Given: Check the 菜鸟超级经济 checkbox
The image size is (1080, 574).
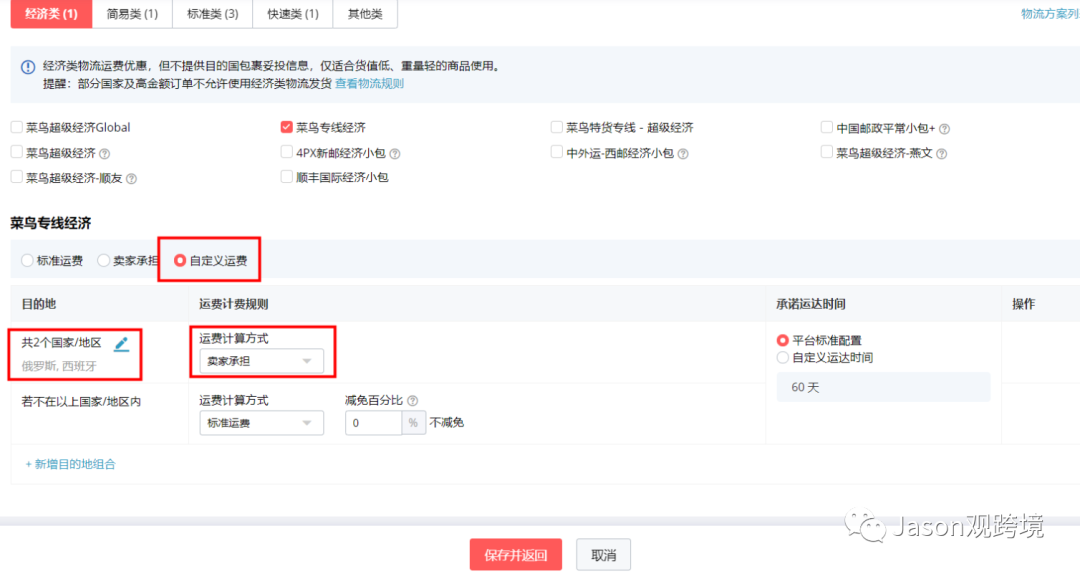Looking at the screenshot, I should (17, 152).
